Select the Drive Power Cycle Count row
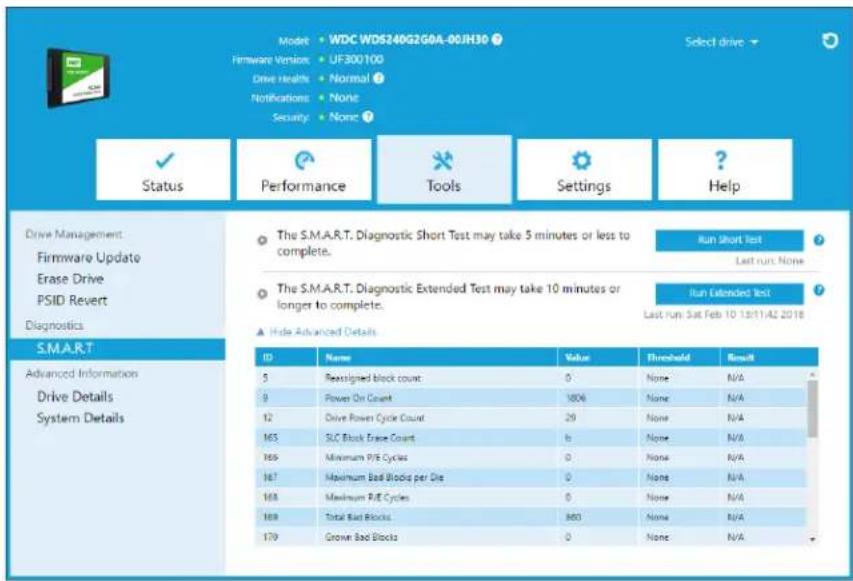Screen dimensions: 853x581 point(531,418)
